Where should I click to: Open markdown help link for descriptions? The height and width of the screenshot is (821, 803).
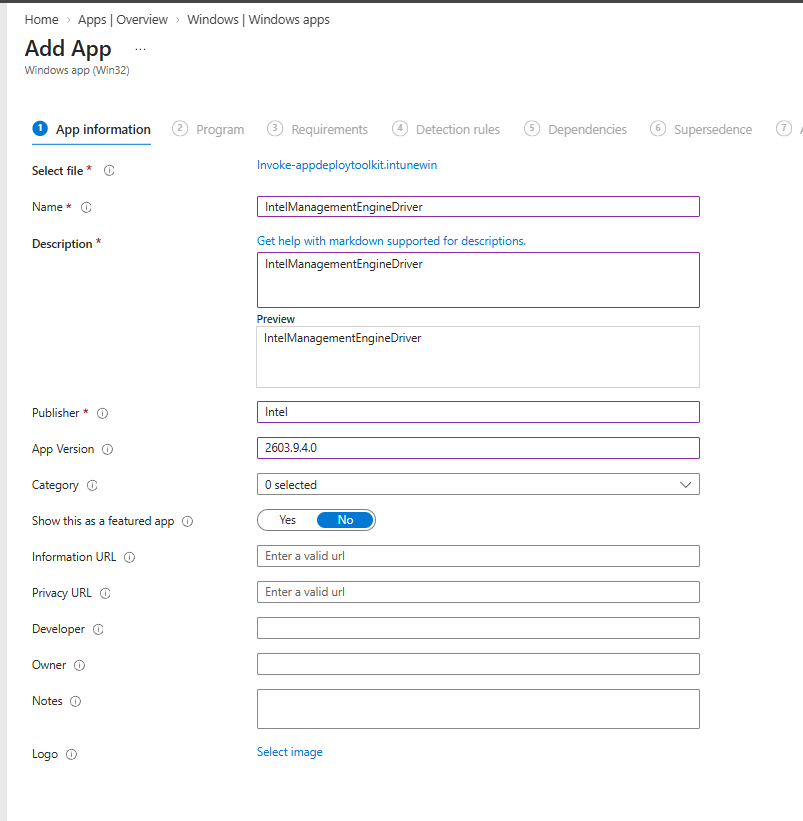(391, 241)
